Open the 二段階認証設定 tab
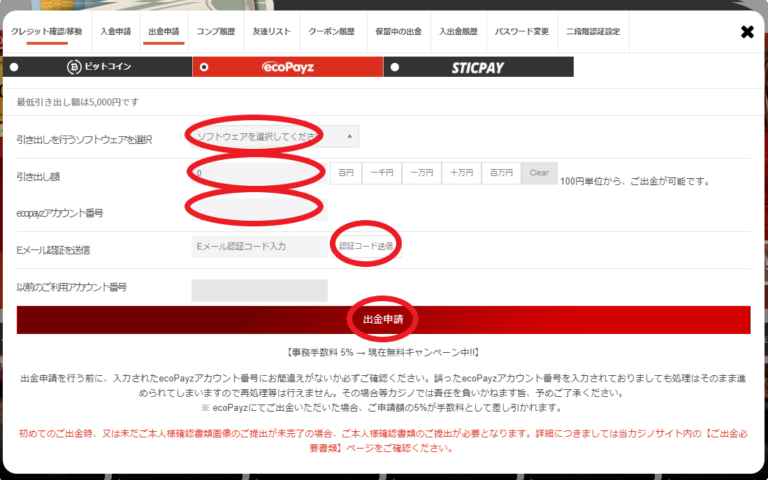This screenshot has width=768, height=480. (x=593, y=32)
